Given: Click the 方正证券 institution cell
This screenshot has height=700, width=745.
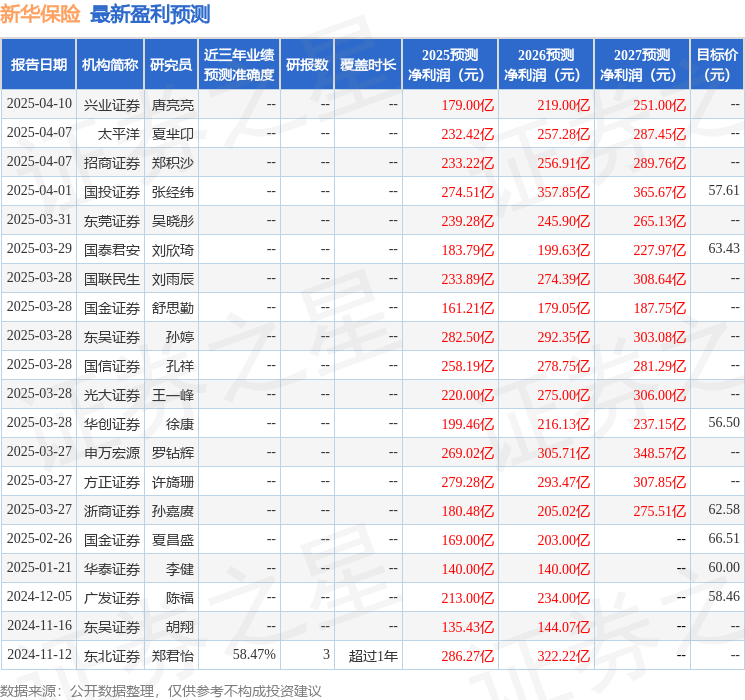Looking at the screenshot, I should point(112,482).
